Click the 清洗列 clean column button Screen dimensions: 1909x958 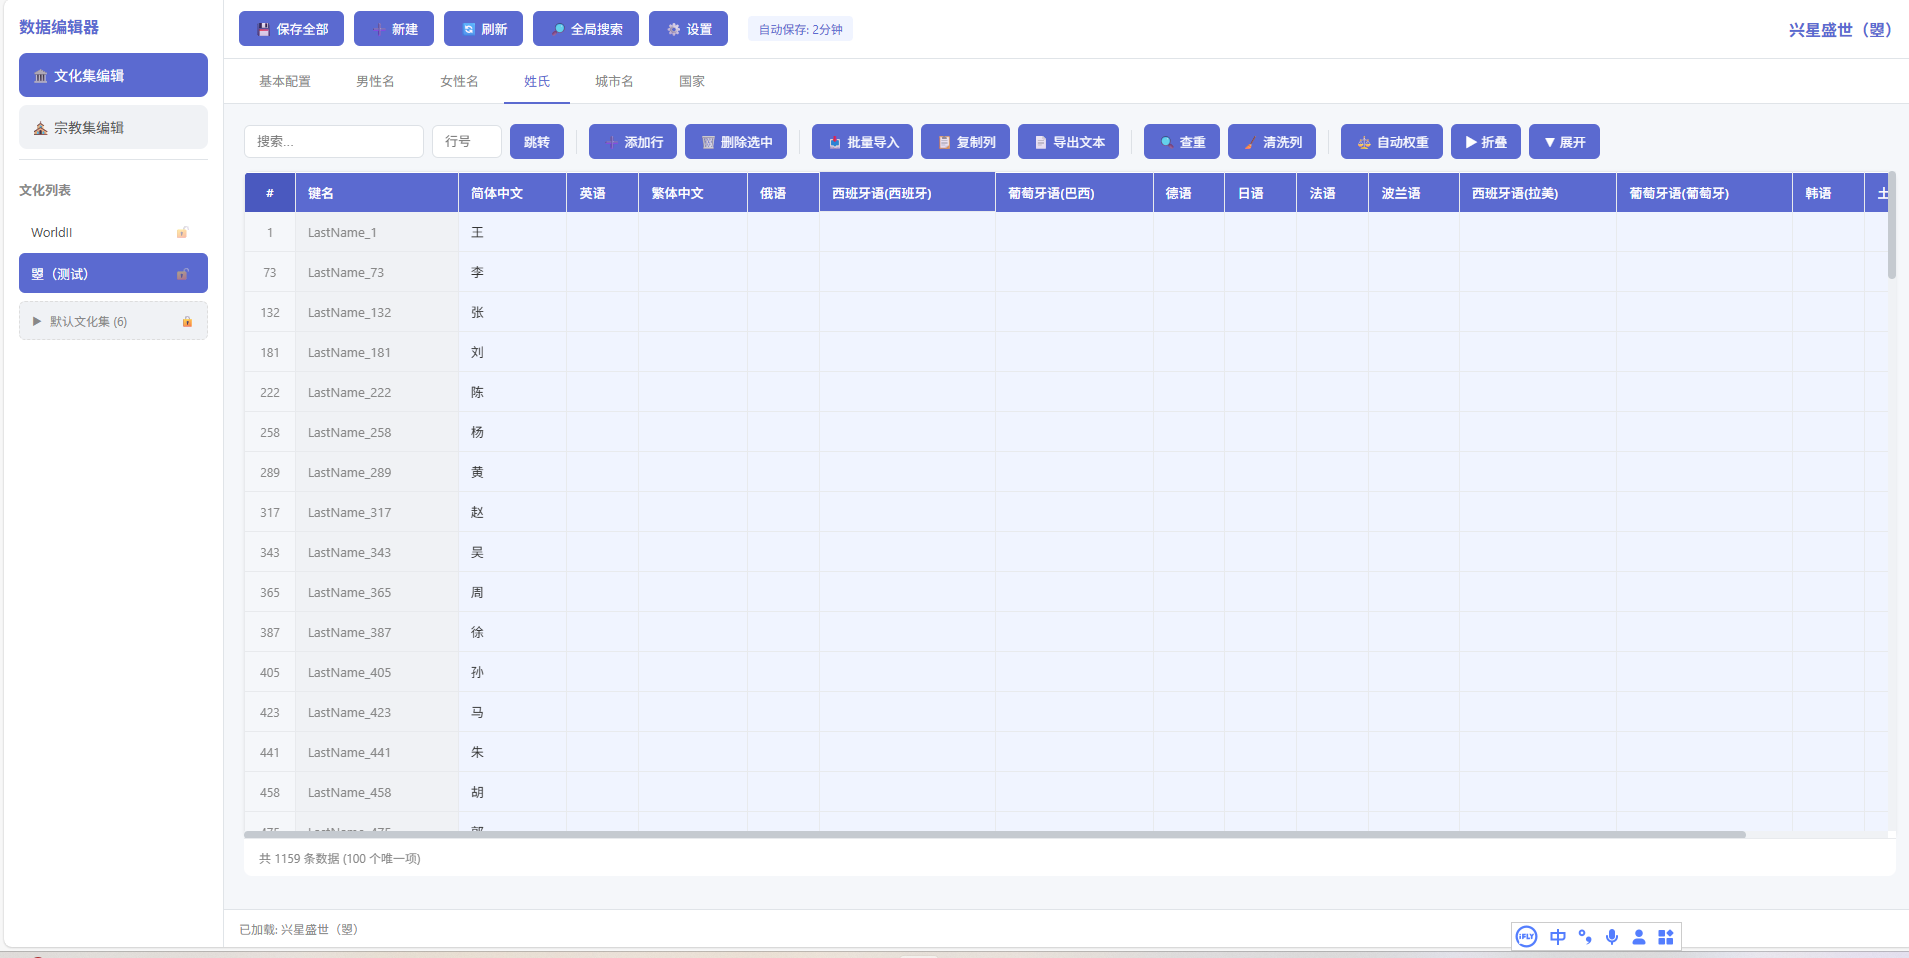(1272, 141)
